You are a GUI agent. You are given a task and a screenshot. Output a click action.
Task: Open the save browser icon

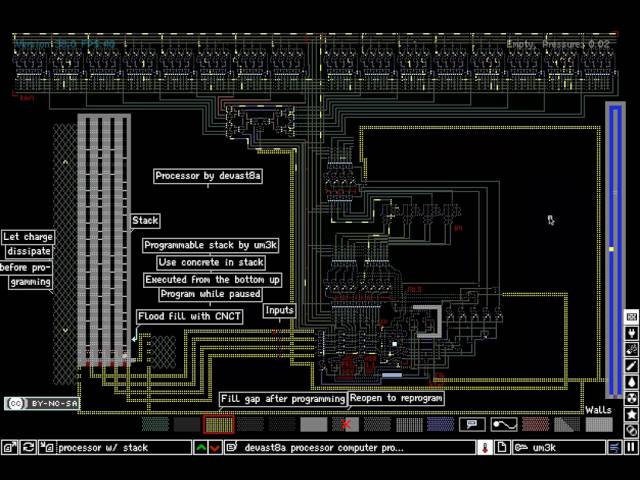[x=9, y=448]
